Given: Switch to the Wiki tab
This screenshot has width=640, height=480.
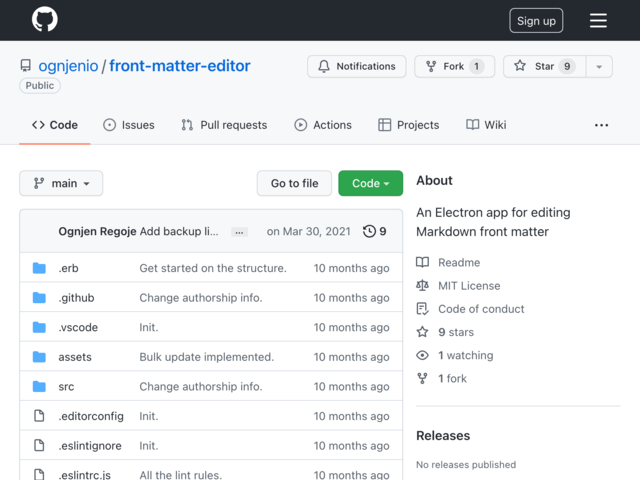Looking at the screenshot, I should pos(486,125).
